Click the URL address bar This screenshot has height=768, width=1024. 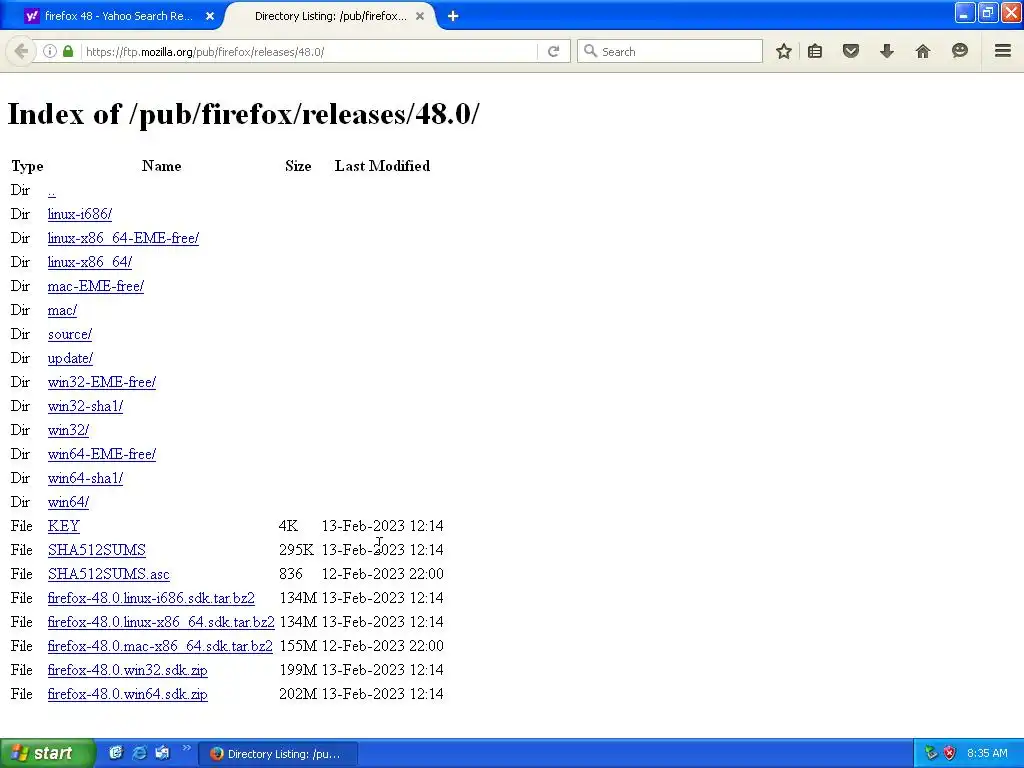pos(308,52)
